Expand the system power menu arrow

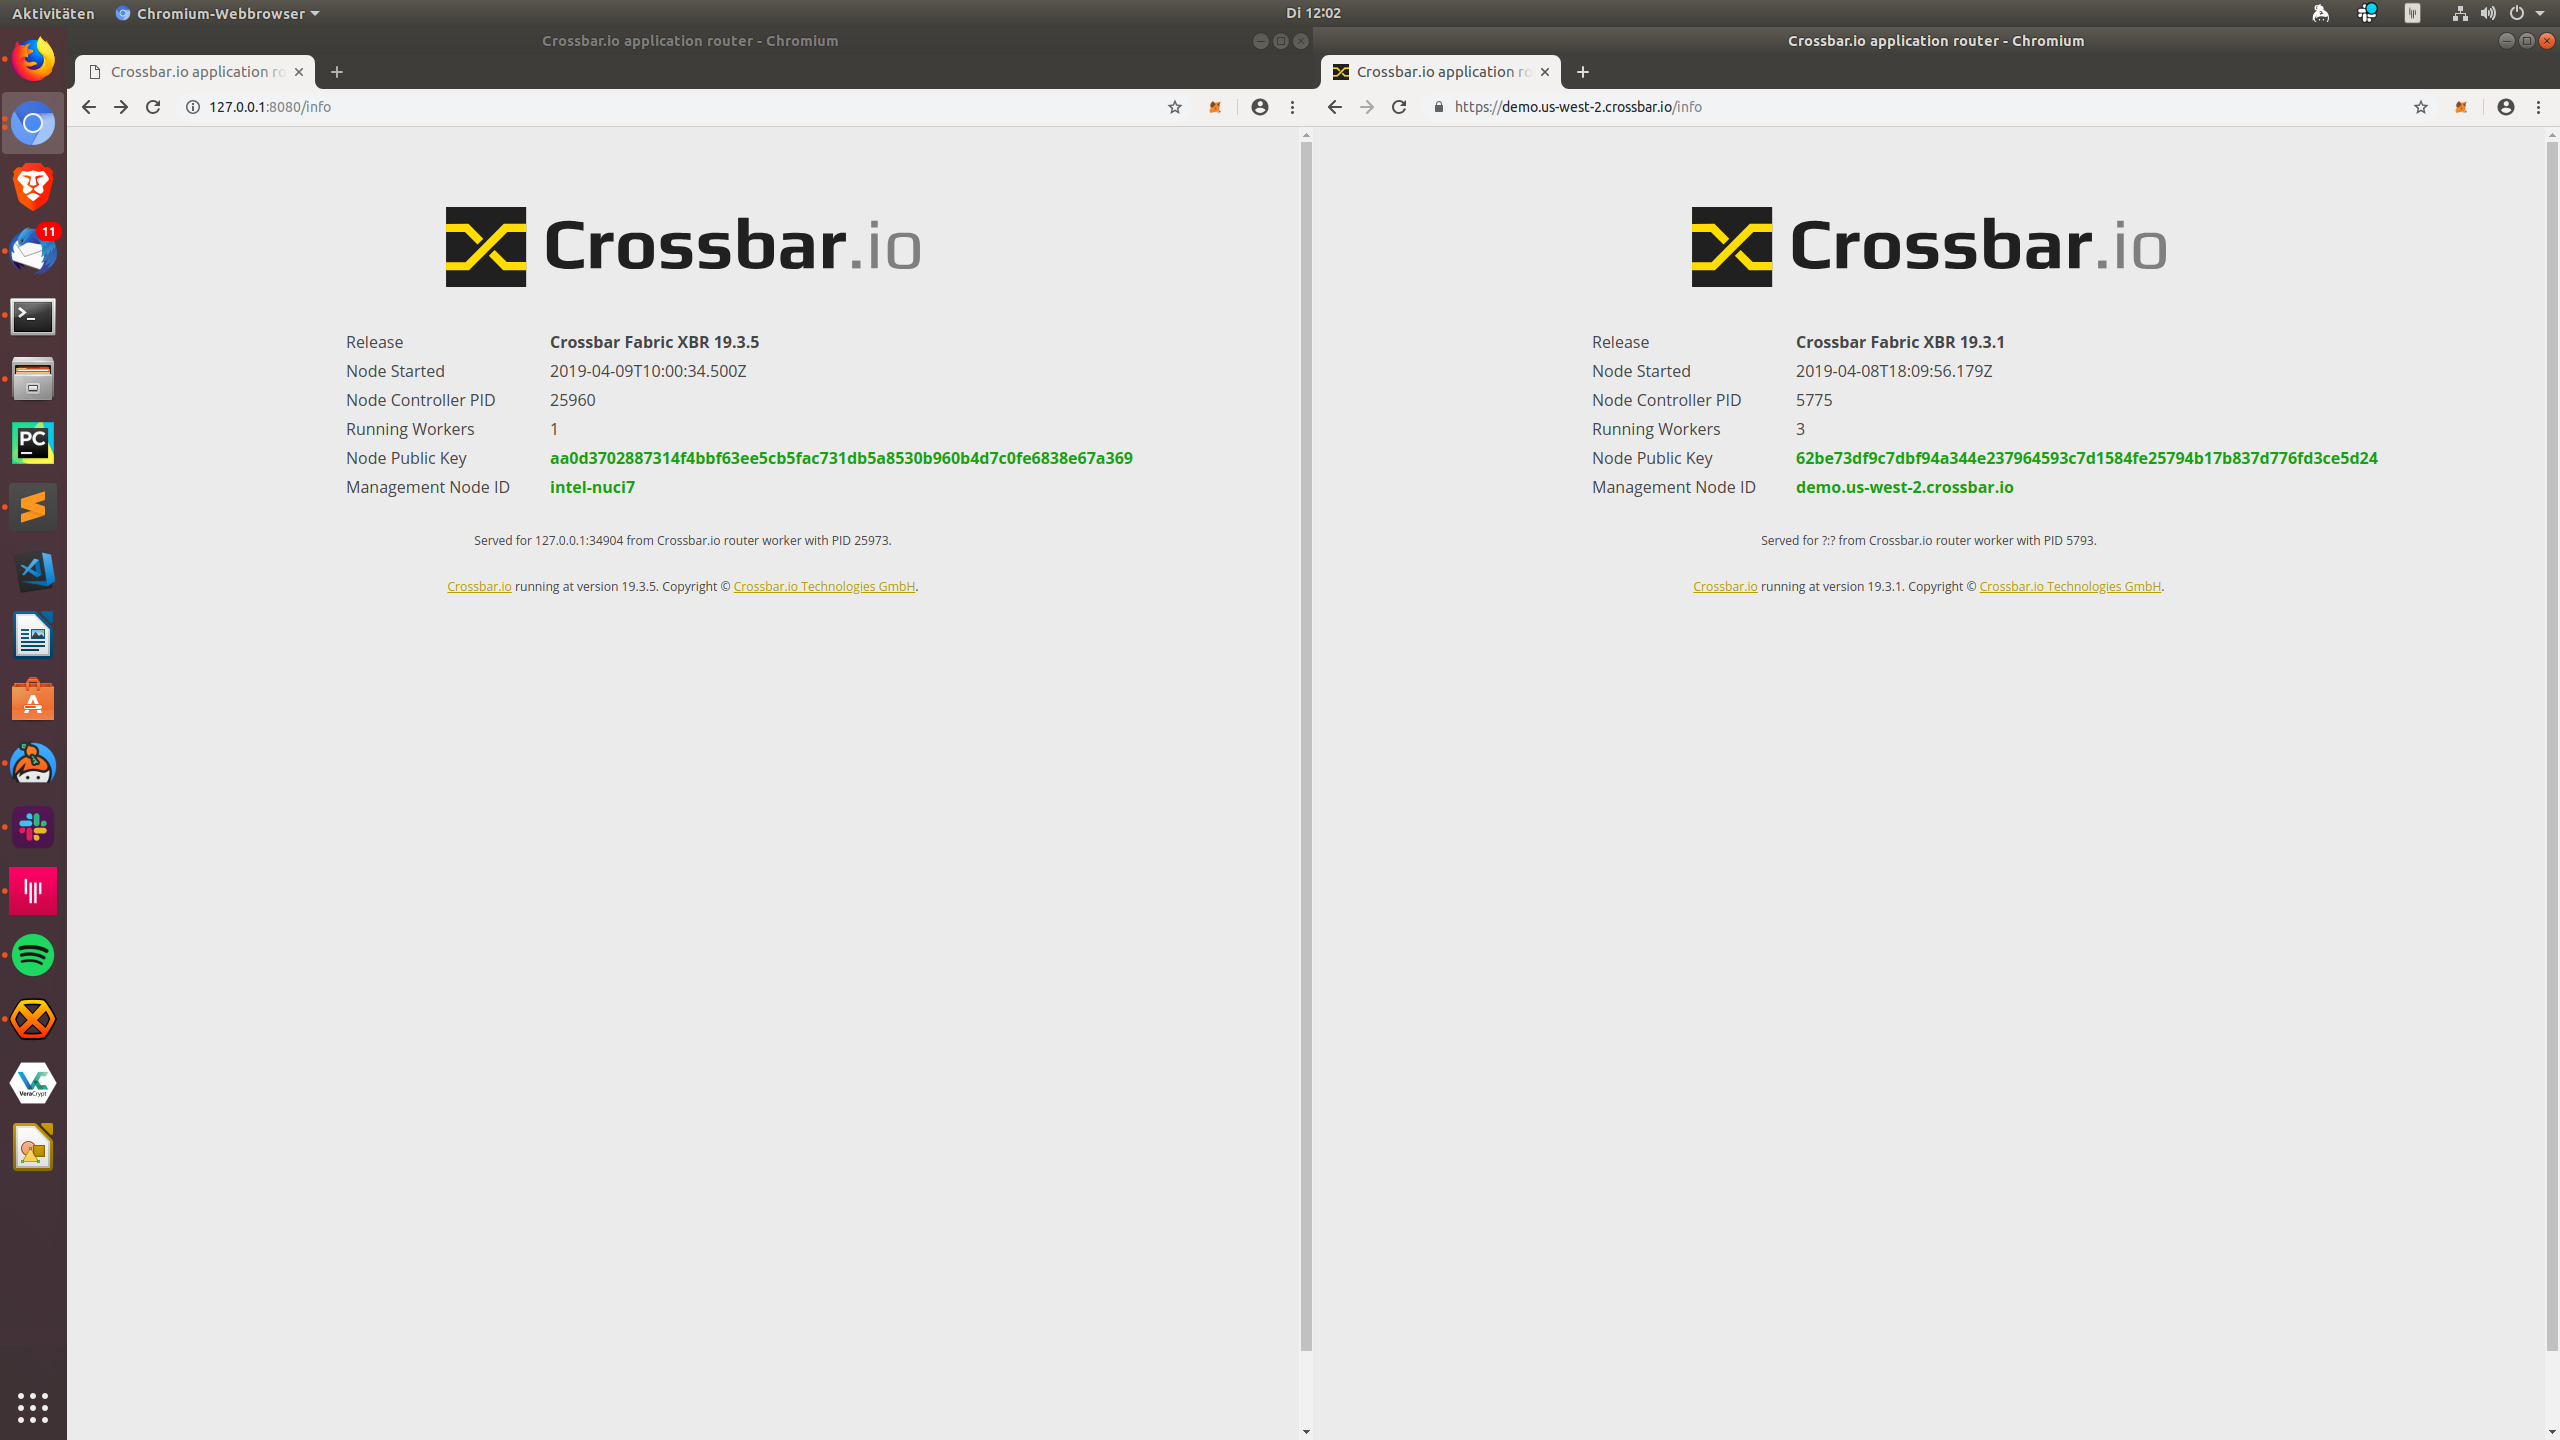tap(2540, 13)
